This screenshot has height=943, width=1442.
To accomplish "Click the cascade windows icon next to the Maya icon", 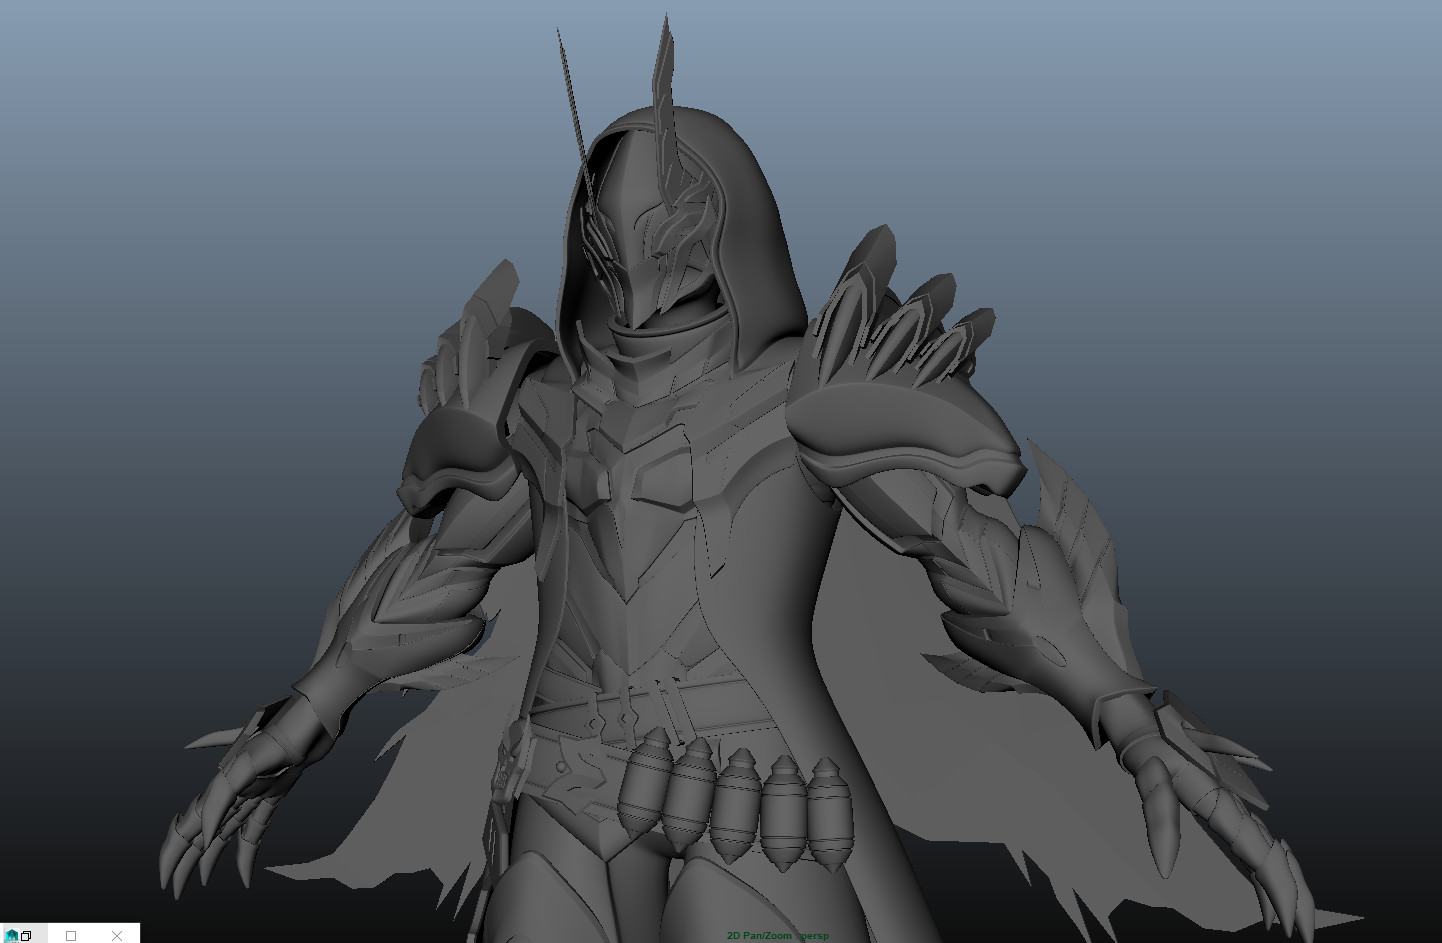I will click(x=26, y=935).
